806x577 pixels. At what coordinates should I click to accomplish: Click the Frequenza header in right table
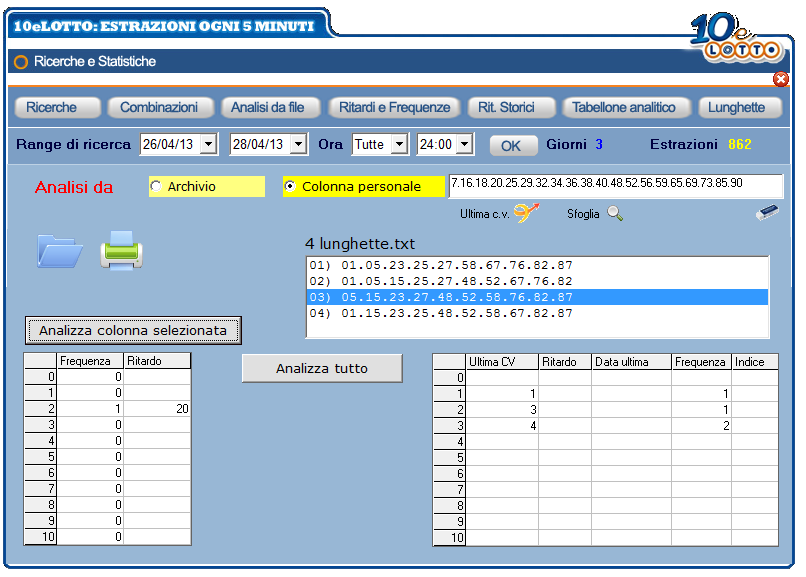(x=701, y=362)
